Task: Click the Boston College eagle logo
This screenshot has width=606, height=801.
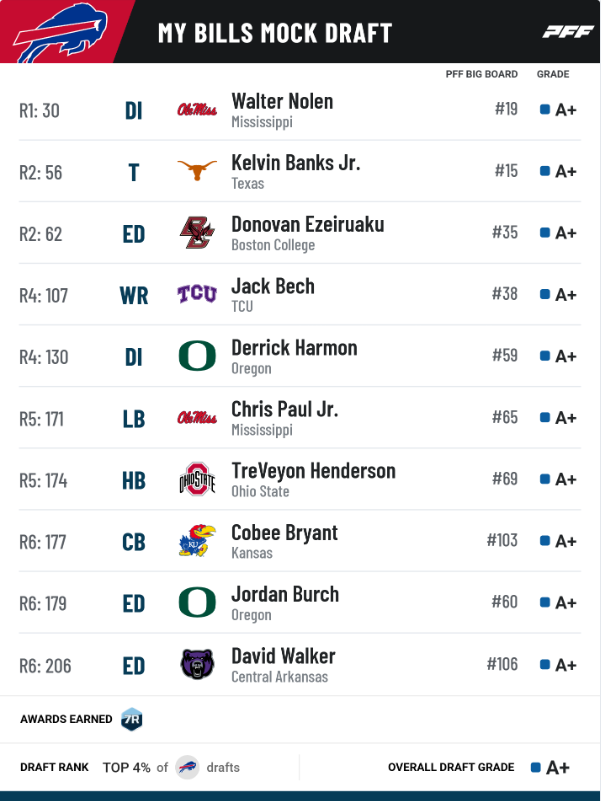Action: [x=197, y=232]
